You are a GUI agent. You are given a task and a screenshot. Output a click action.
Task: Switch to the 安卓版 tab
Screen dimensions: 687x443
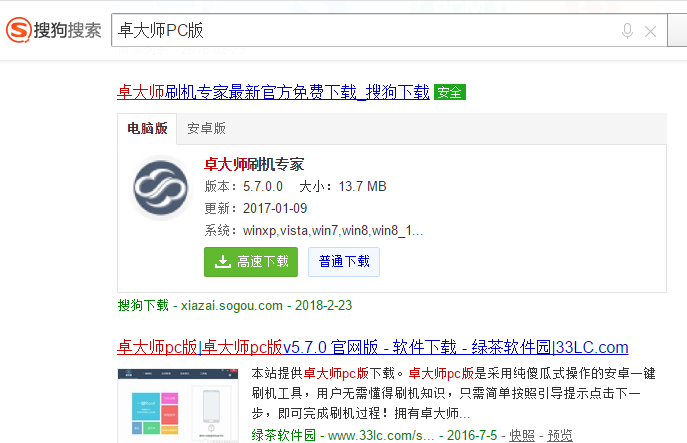click(206, 128)
